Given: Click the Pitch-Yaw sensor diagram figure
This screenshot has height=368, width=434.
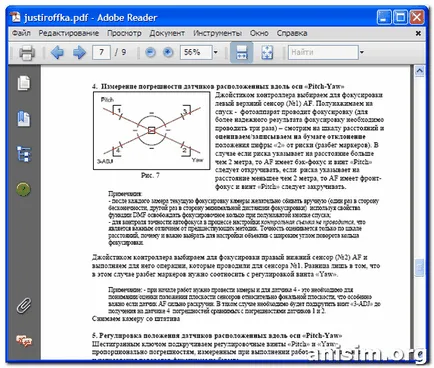Looking at the screenshot, I should point(152,131).
